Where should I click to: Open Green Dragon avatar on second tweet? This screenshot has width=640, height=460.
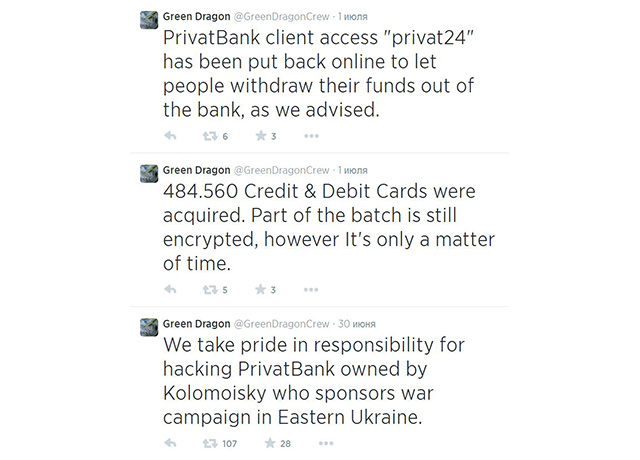[x=147, y=174]
